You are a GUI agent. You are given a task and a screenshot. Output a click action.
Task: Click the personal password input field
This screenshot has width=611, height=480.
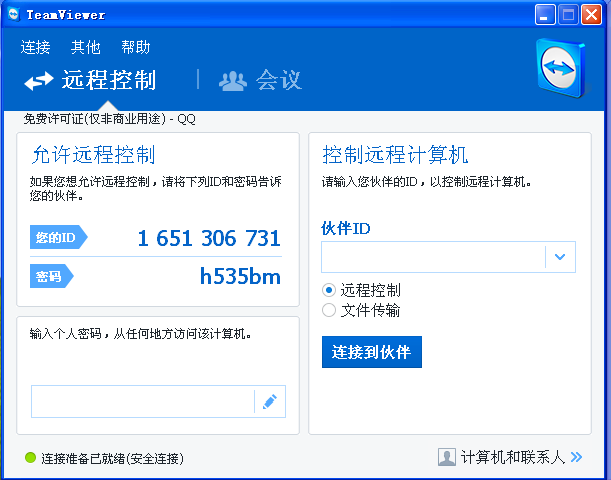tap(143, 402)
